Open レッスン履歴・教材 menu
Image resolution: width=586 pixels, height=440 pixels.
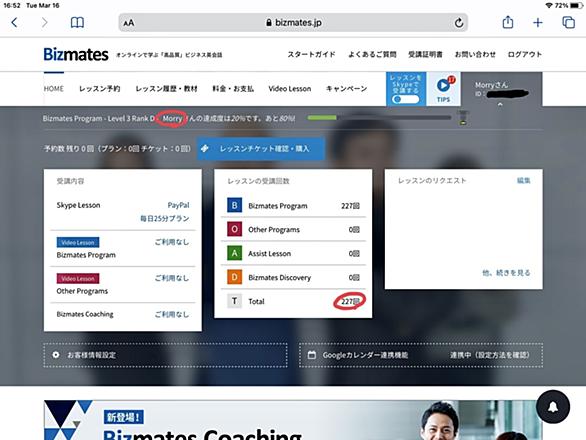[x=166, y=89]
